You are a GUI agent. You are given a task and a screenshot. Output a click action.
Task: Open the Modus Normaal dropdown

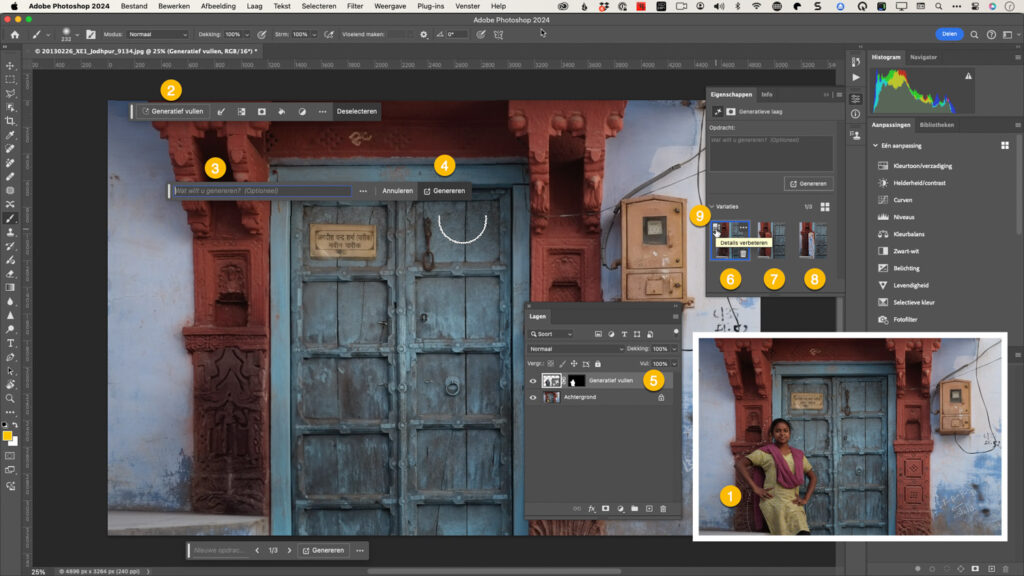pyautogui.click(x=157, y=34)
